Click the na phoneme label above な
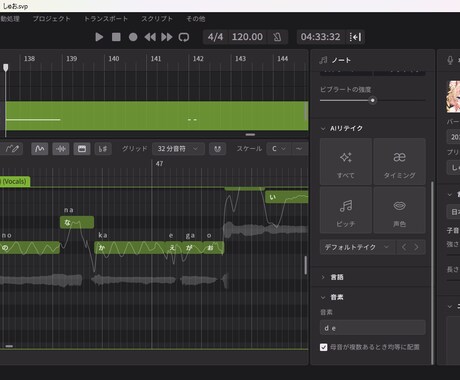The height and width of the screenshot is (380, 460). coord(69,210)
